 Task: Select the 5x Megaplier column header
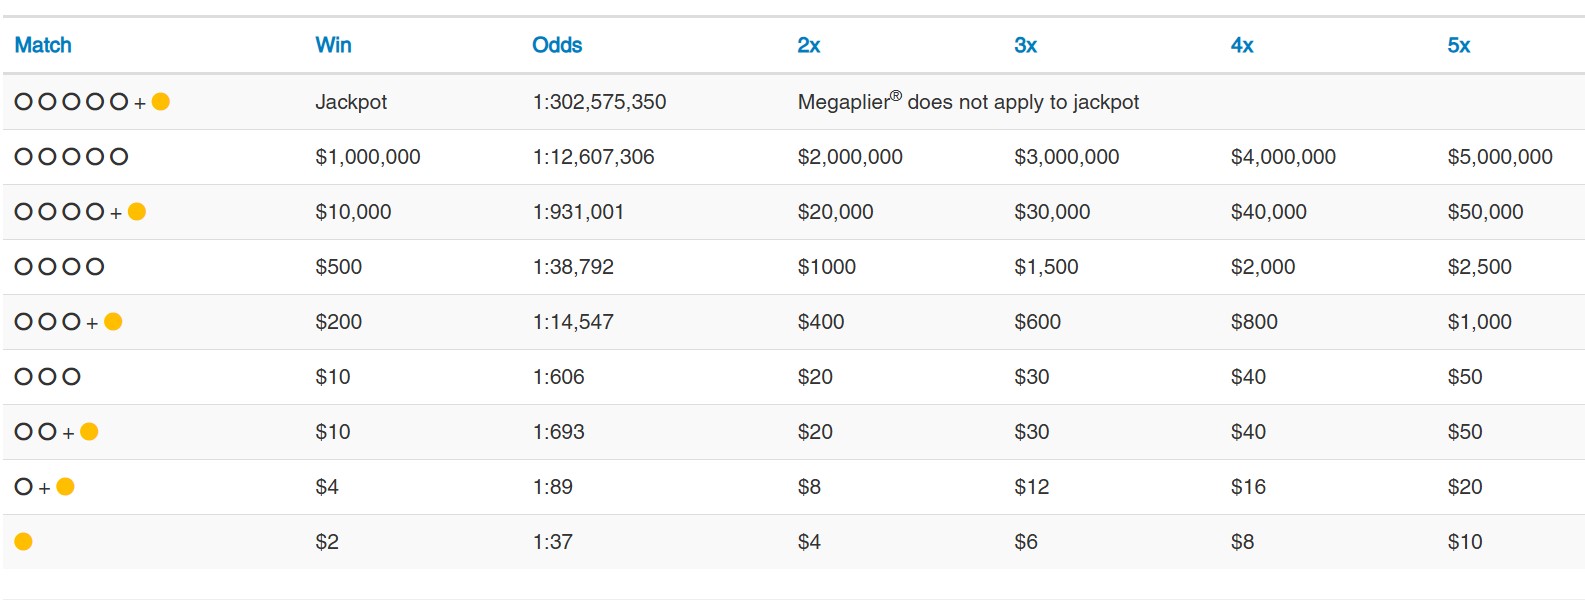click(x=1458, y=45)
